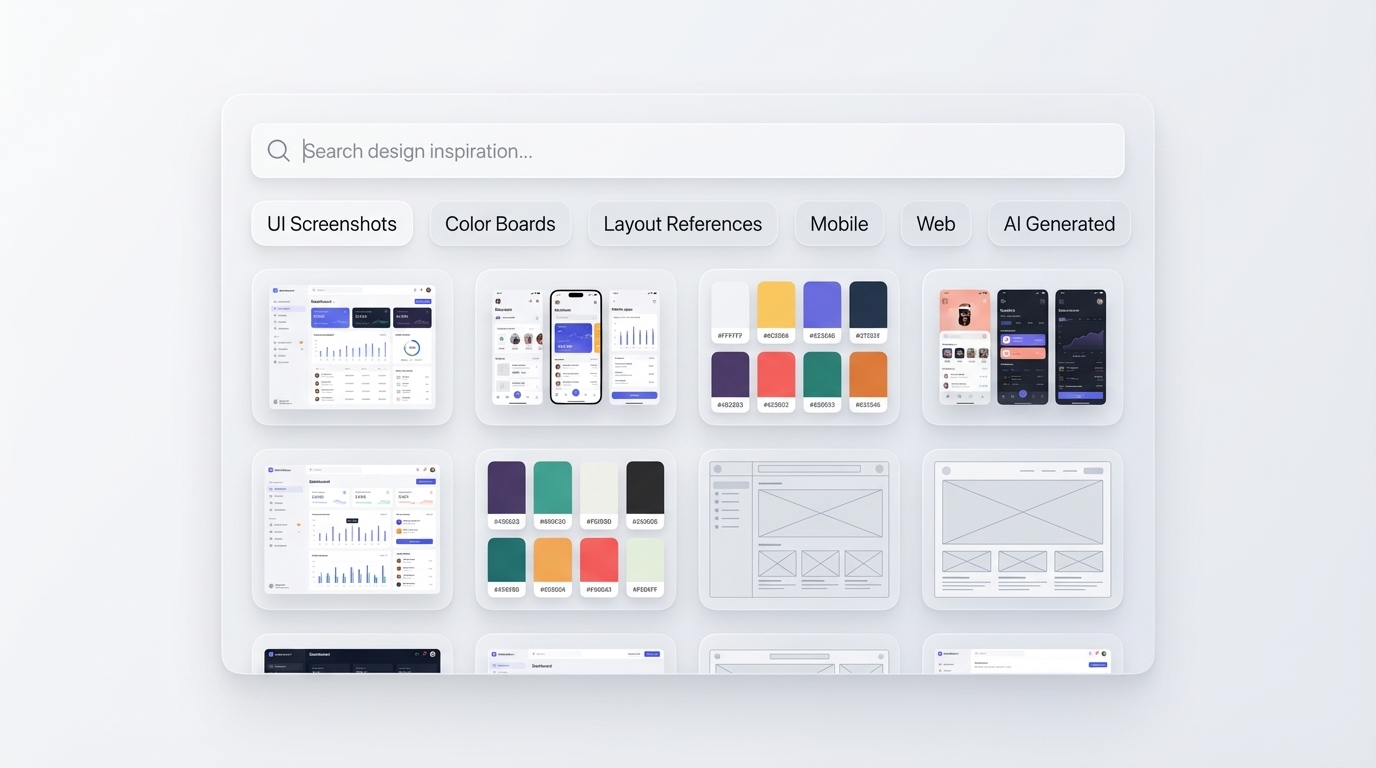Select the UI Screenshots filter chip
This screenshot has width=1376, height=768.
point(331,223)
